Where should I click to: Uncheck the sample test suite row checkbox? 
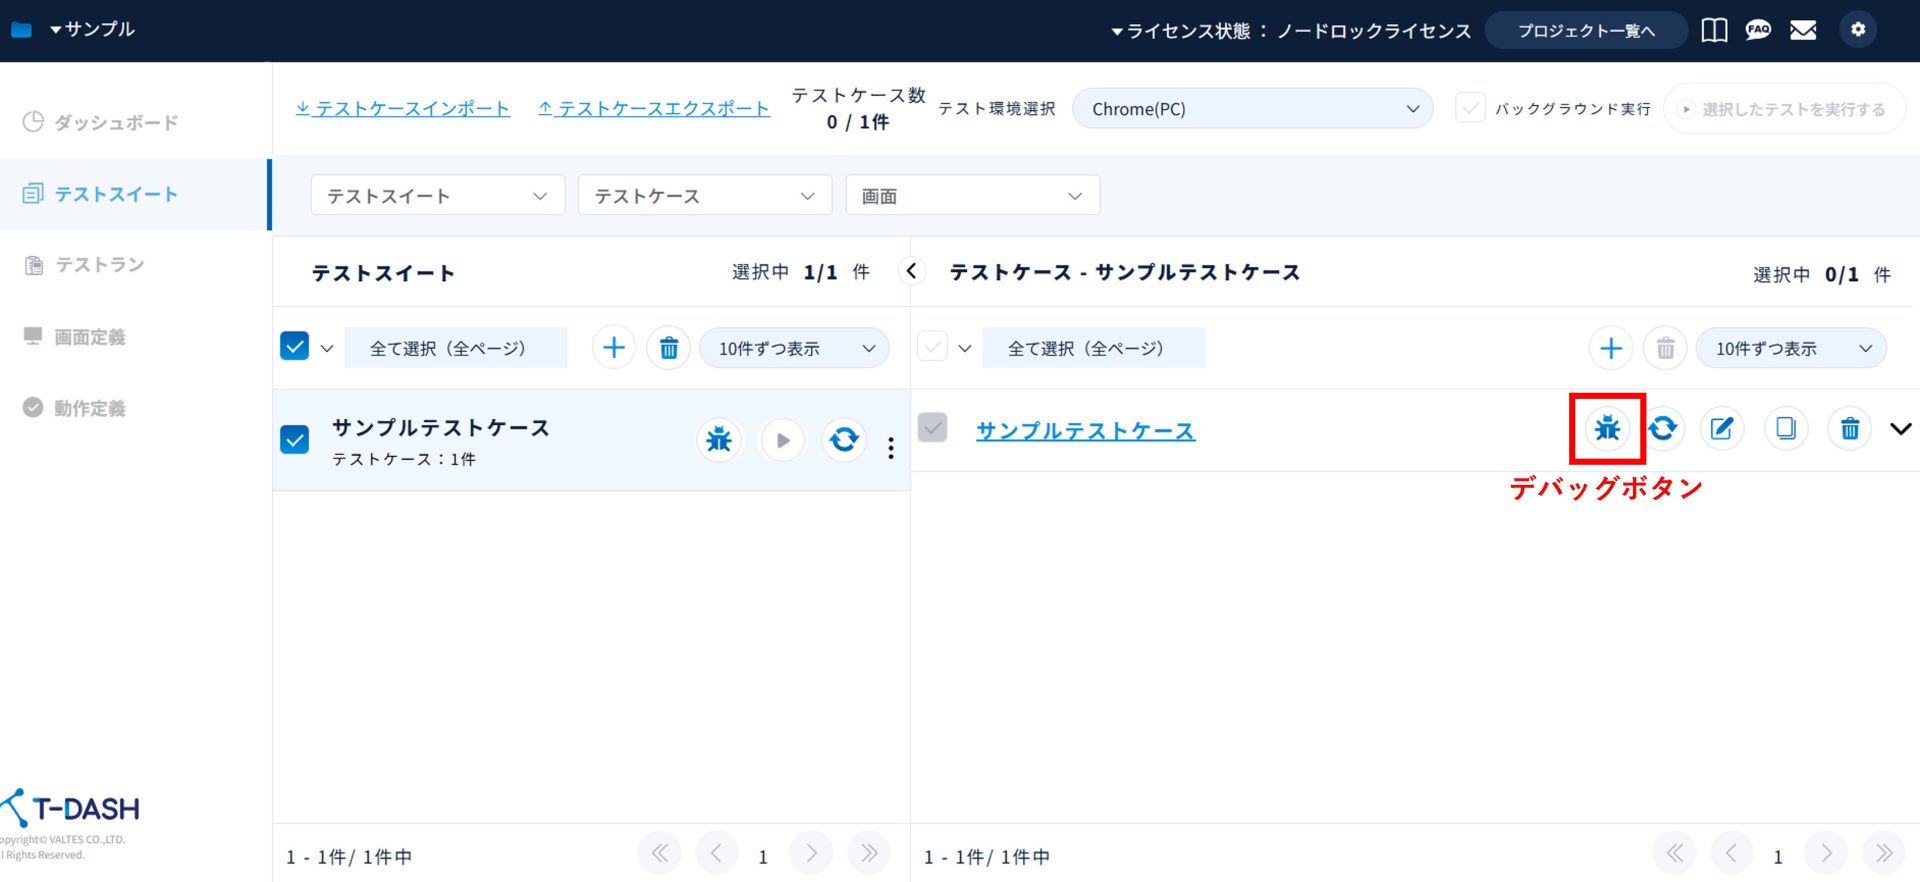pyautogui.click(x=295, y=440)
